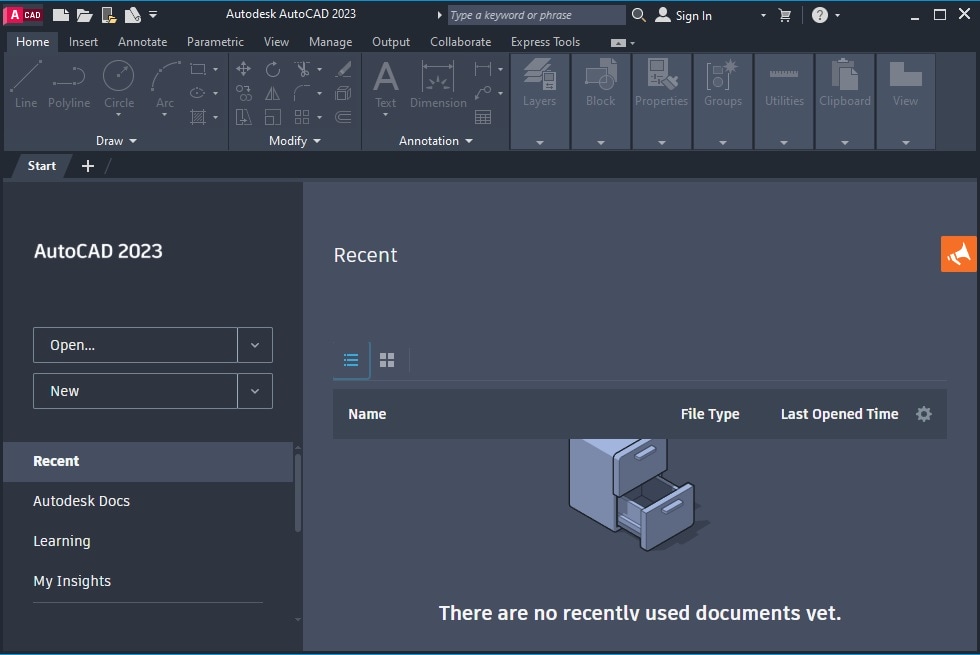This screenshot has width=980, height=655.
Task: Expand the Annotation panel flyout
Action: point(436,141)
